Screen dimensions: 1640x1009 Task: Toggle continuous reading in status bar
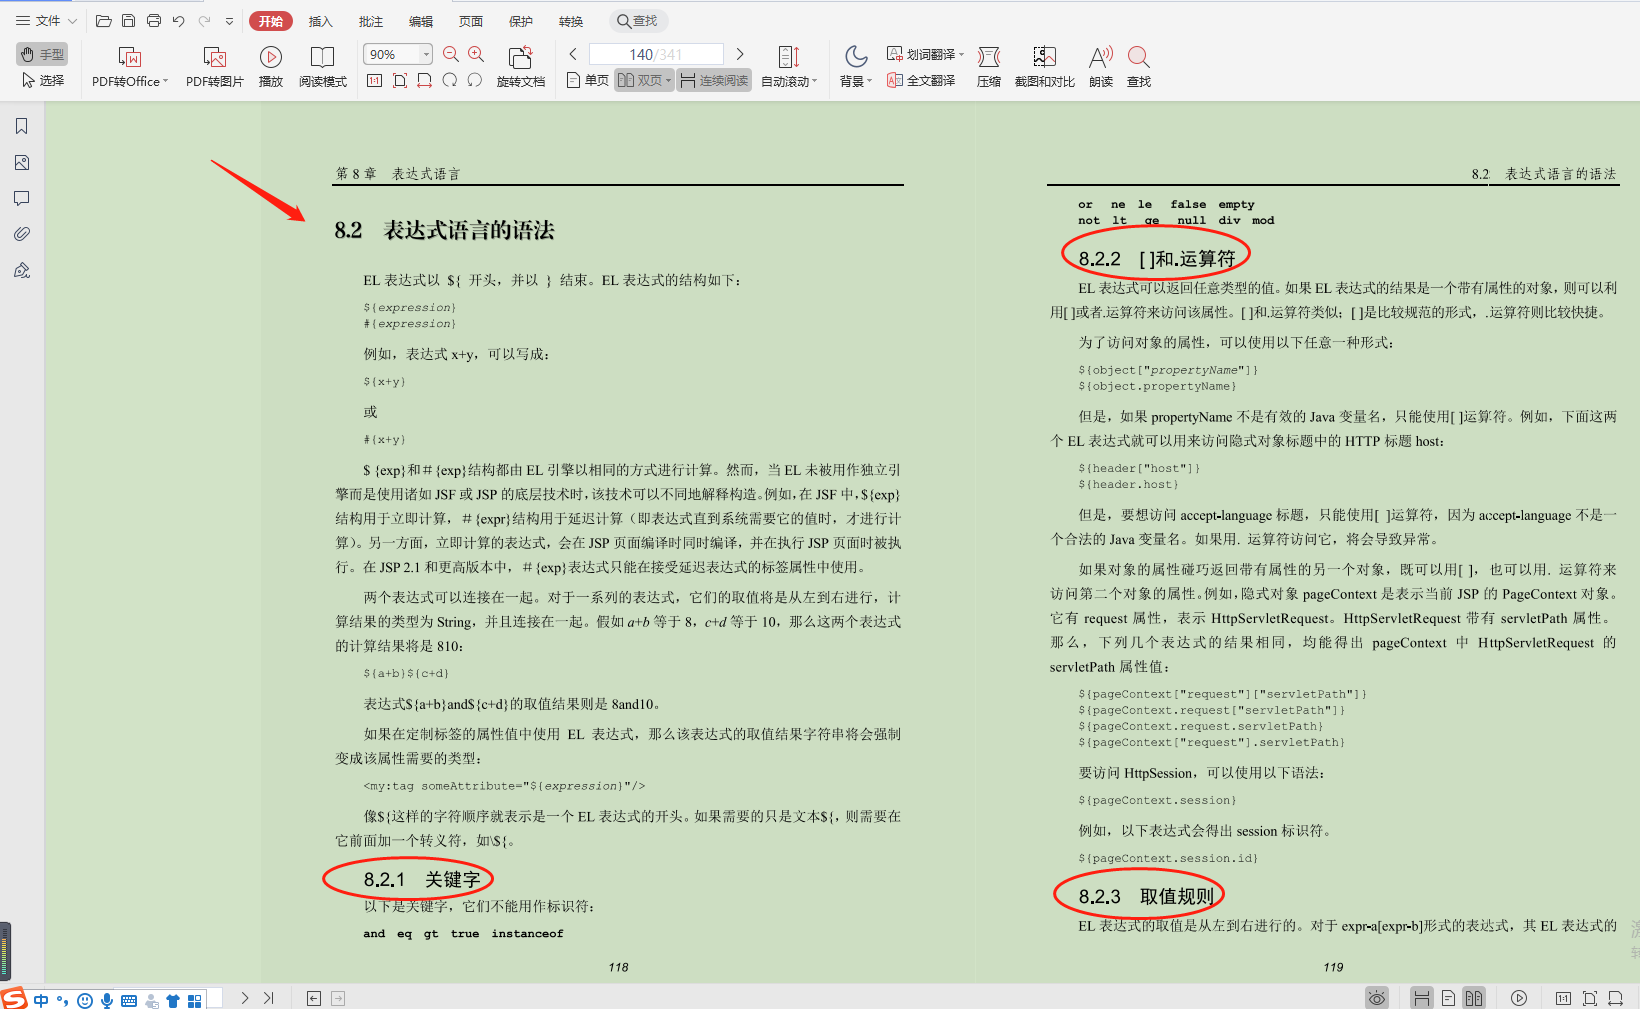click(1421, 998)
